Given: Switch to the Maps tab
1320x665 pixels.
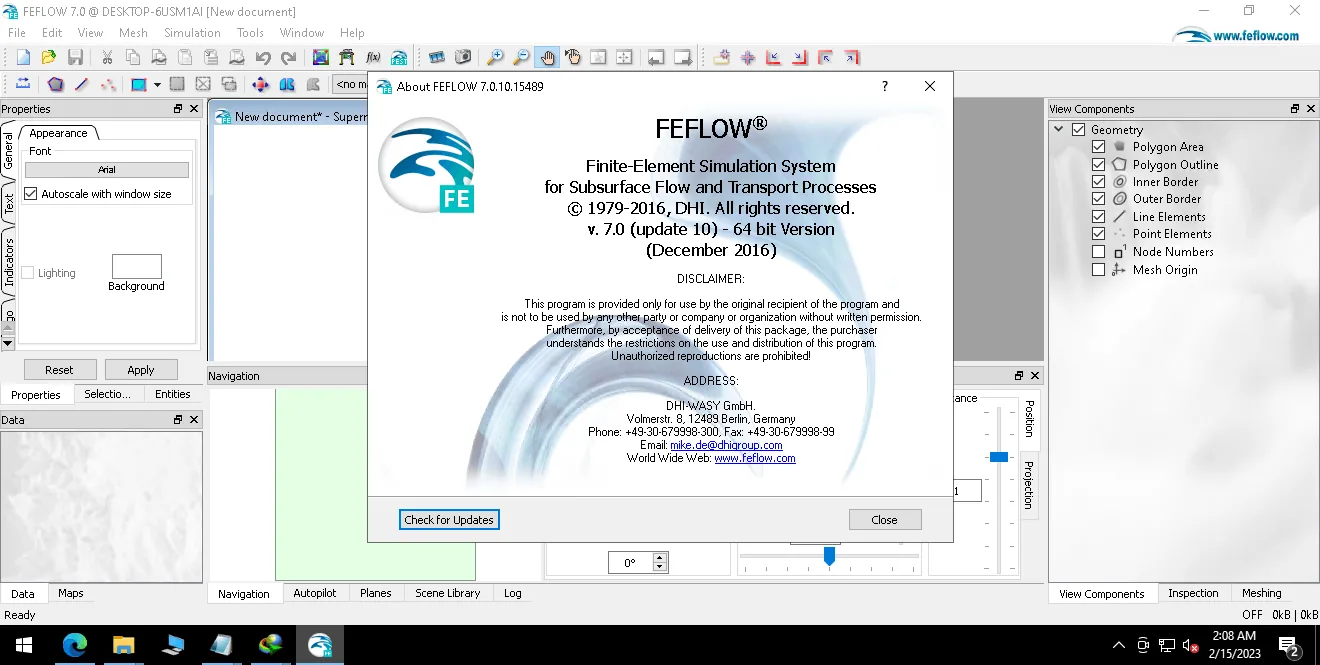Looking at the screenshot, I should pyautogui.click(x=71, y=593).
